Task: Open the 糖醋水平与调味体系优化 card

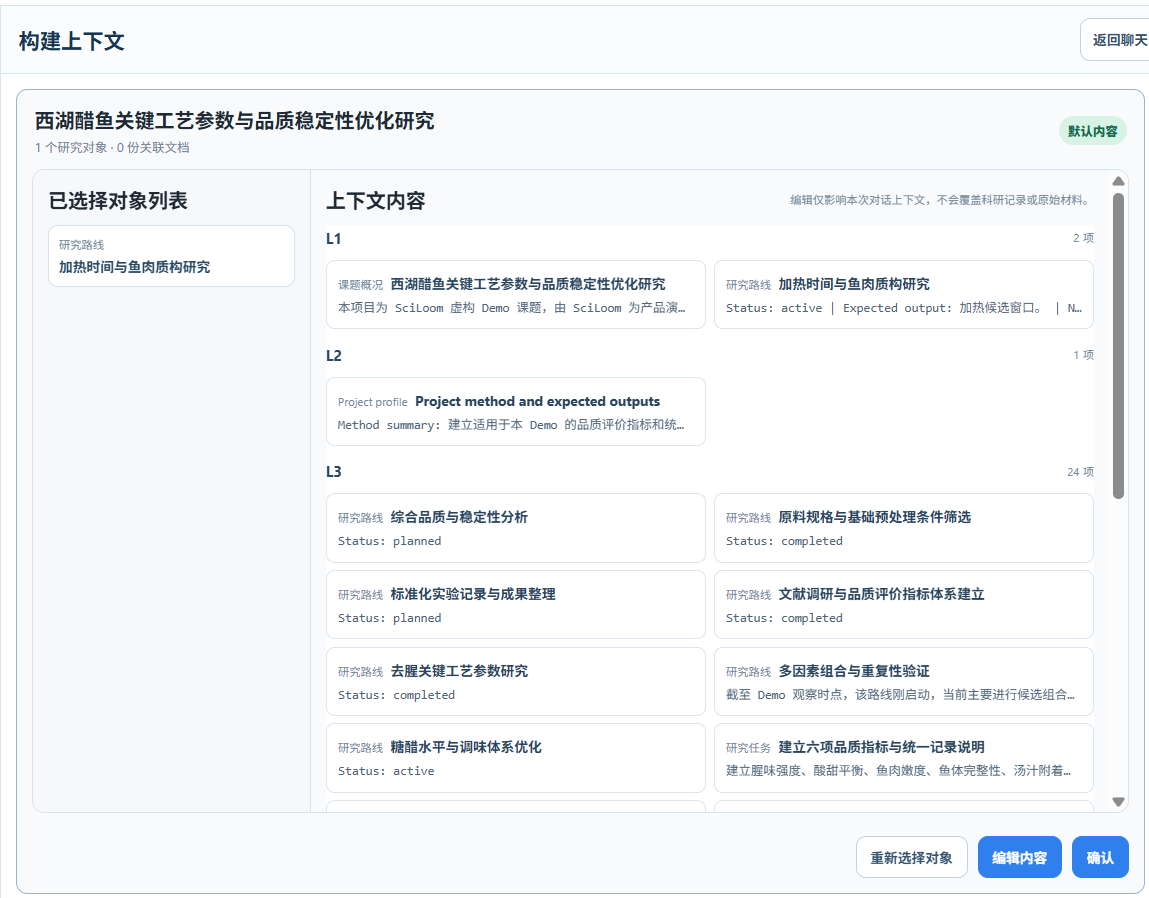Action: tap(516, 758)
